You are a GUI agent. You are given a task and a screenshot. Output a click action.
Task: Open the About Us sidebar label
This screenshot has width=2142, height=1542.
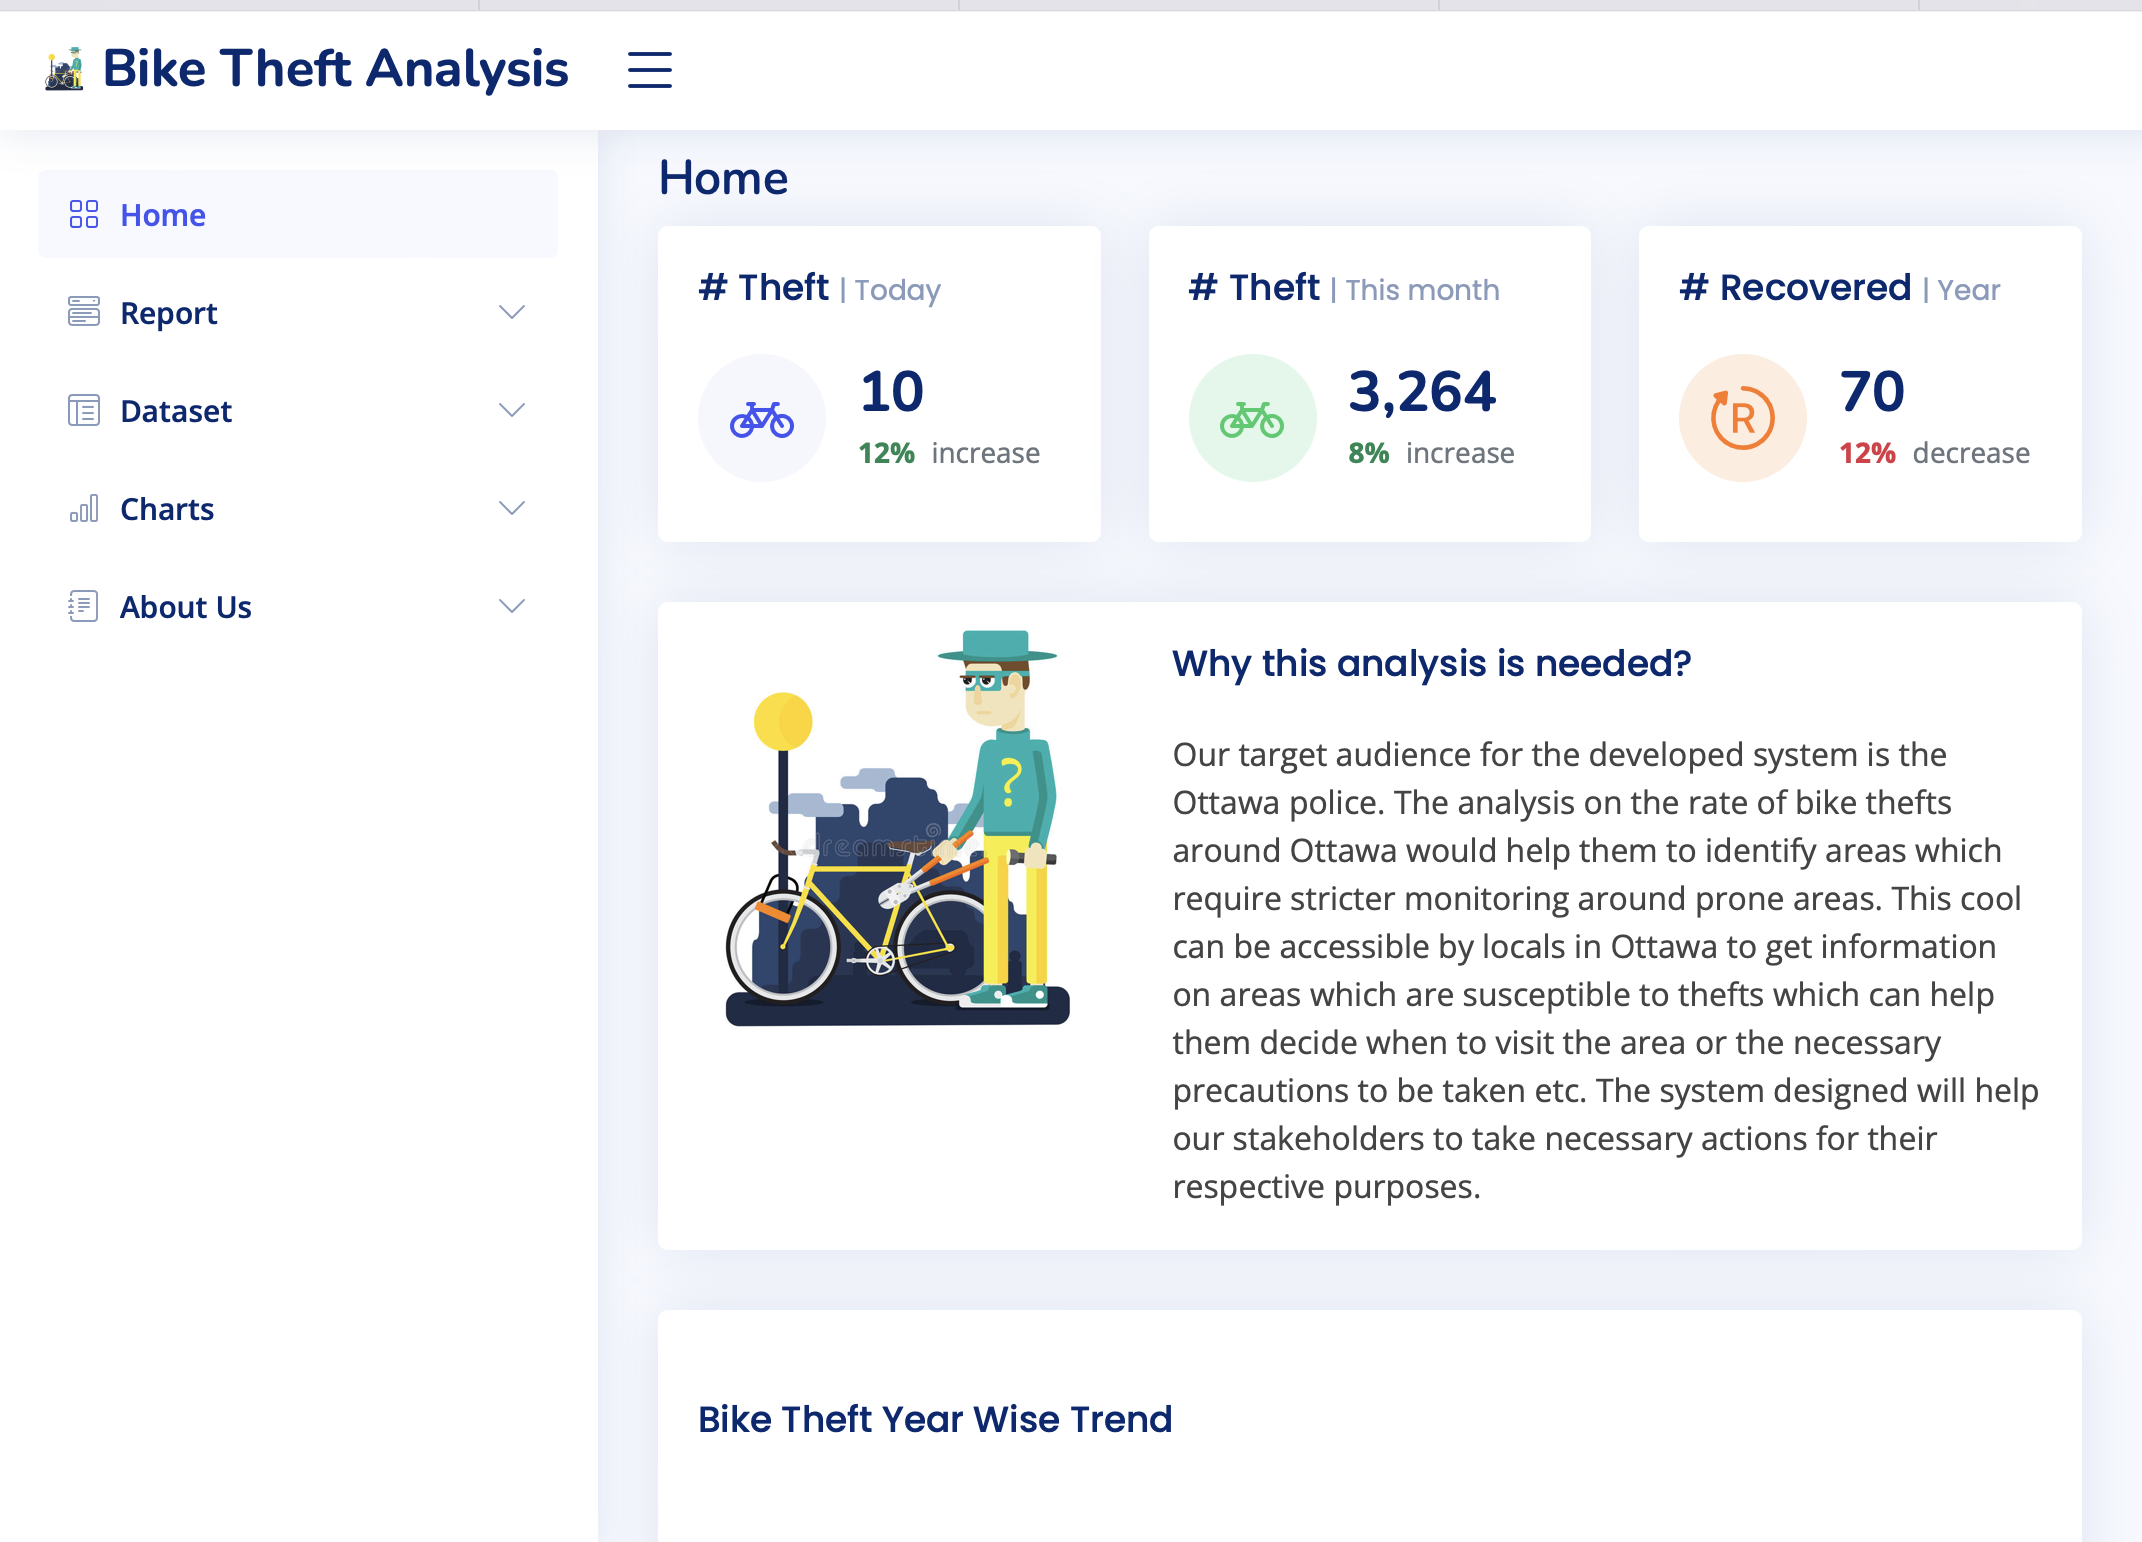point(186,607)
